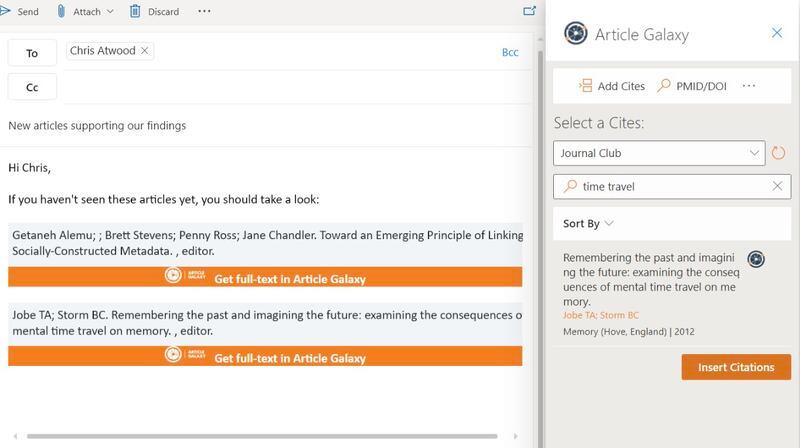Image resolution: width=800 pixels, height=448 pixels.
Task: Open Article Galaxy more options ellipsis
Action: (748, 86)
